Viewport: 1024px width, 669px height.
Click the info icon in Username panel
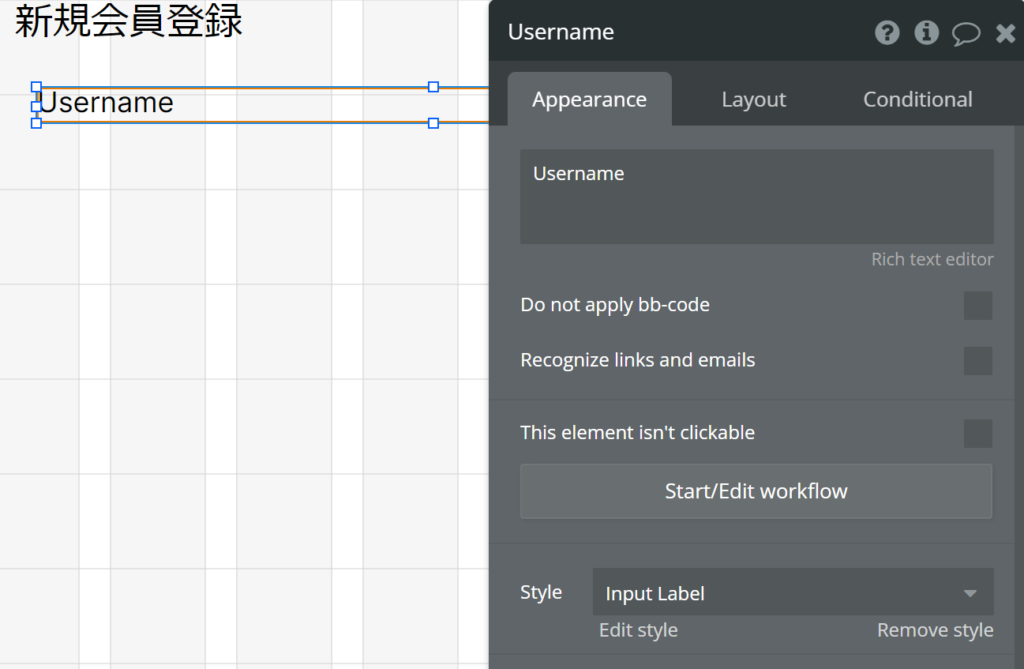[x=926, y=32]
